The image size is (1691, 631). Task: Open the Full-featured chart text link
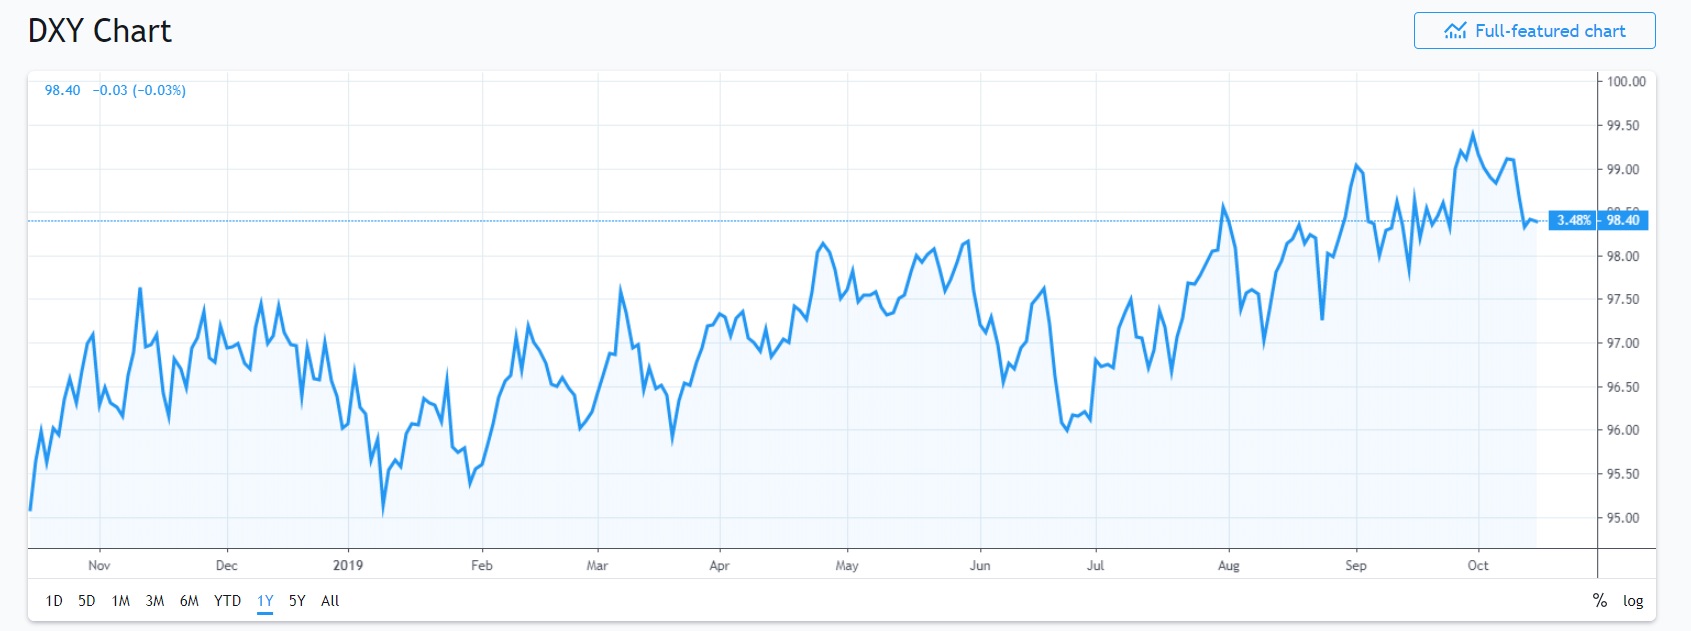point(1550,31)
